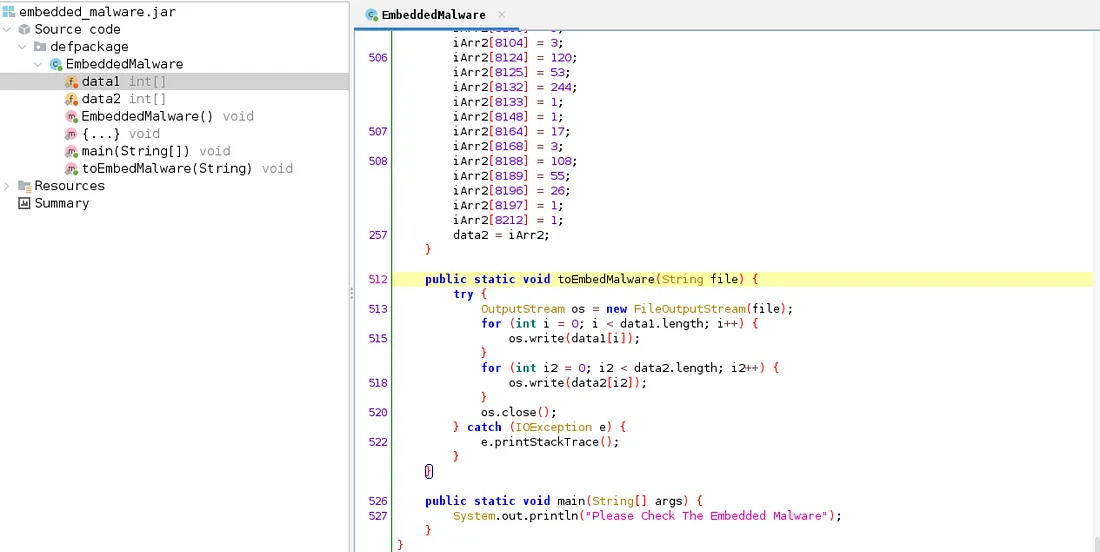This screenshot has height=552, width=1100.
Task: Expand the Resources node
Action: [7, 186]
